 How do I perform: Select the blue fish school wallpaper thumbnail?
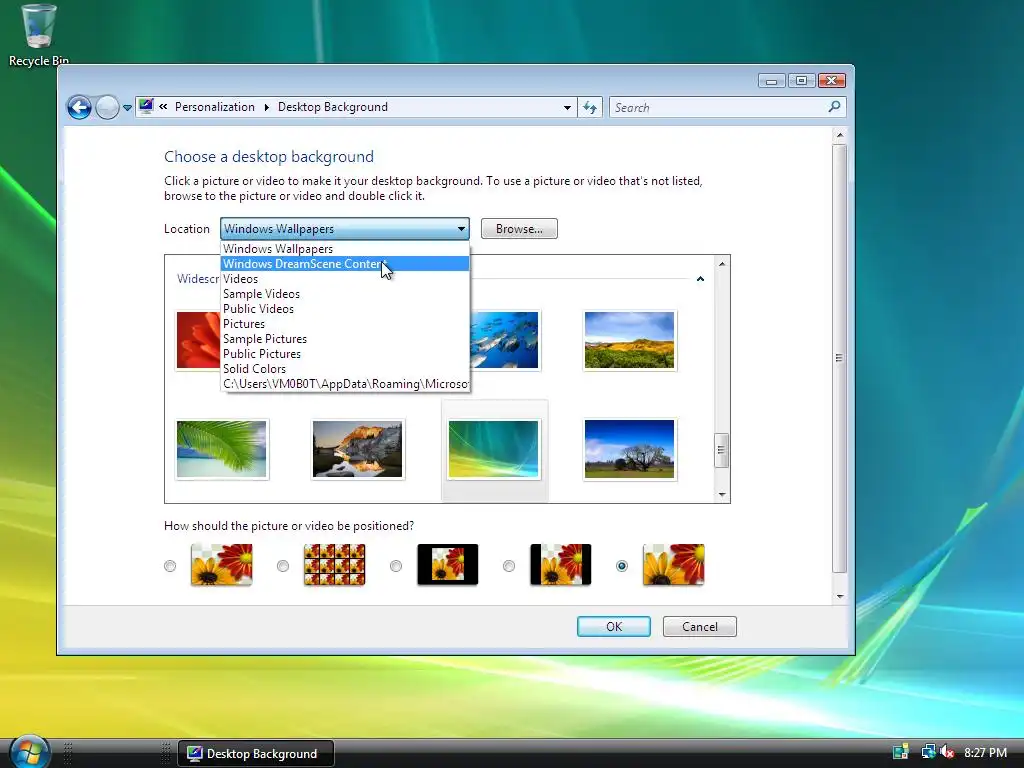click(x=504, y=340)
